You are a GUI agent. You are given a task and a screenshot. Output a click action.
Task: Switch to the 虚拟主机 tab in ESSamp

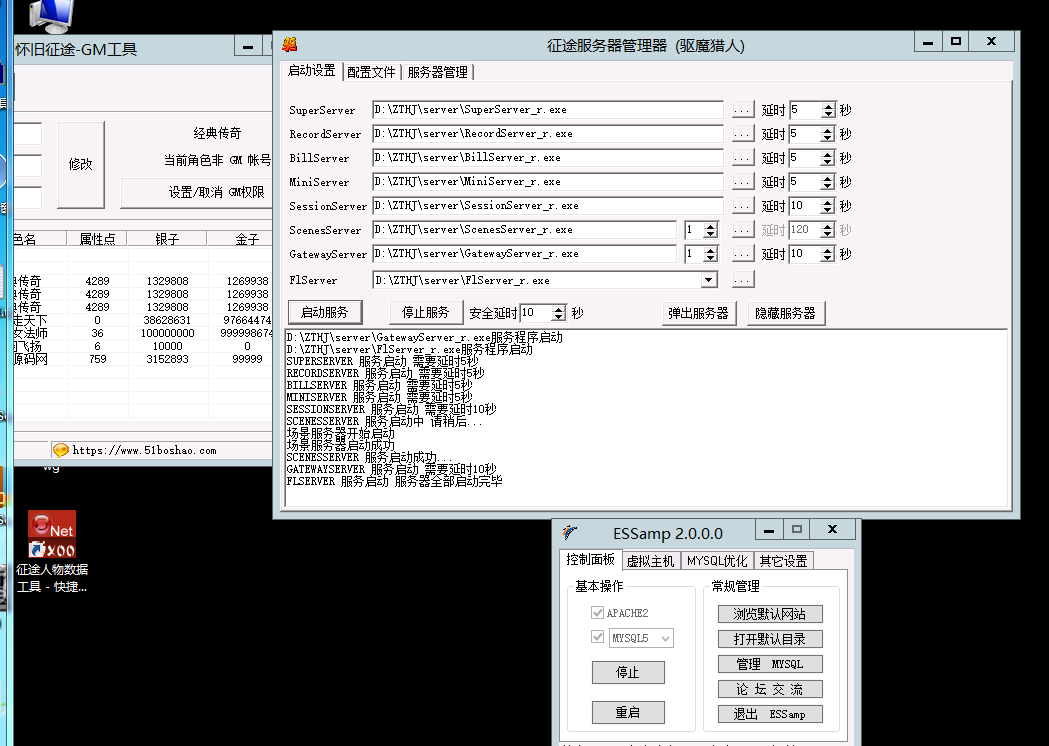[x=651, y=561]
